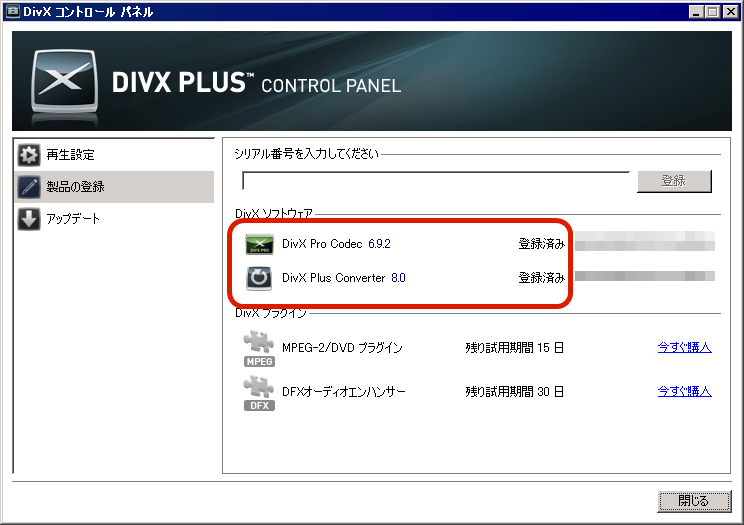744x525 pixels.
Task: Click 登録済み beside DivX Pro Codec
Action: point(541,244)
